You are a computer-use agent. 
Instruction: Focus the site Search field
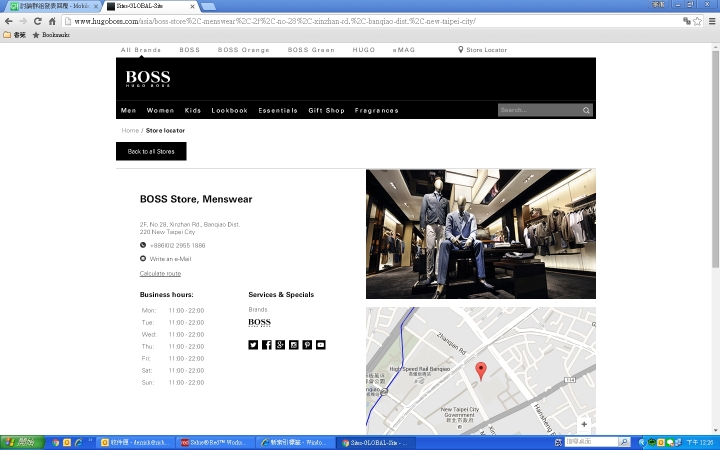[x=539, y=110]
